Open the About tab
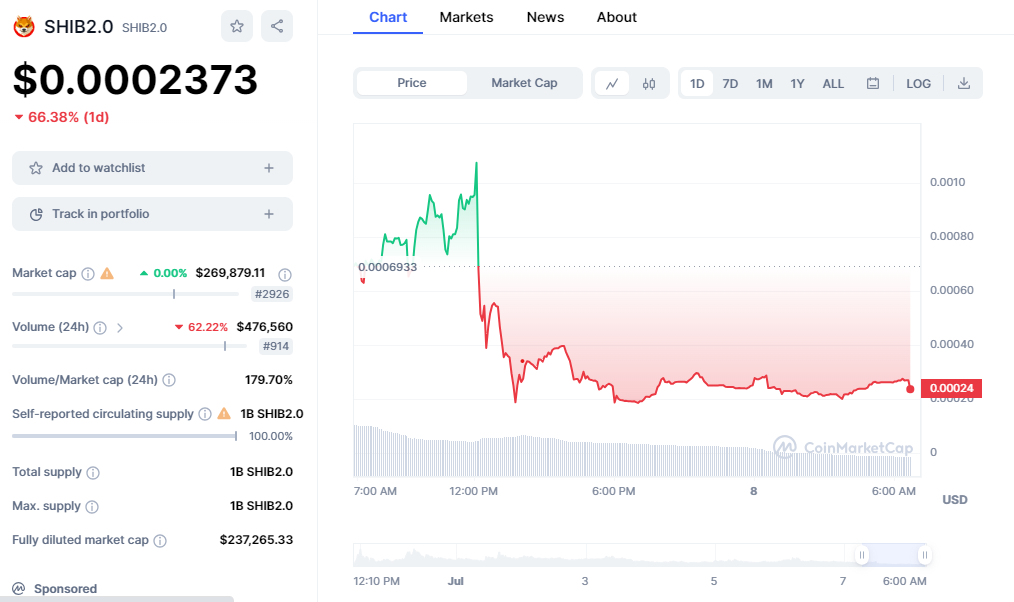This screenshot has width=1014, height=602. pyautogui.click(x=616, y=17)
